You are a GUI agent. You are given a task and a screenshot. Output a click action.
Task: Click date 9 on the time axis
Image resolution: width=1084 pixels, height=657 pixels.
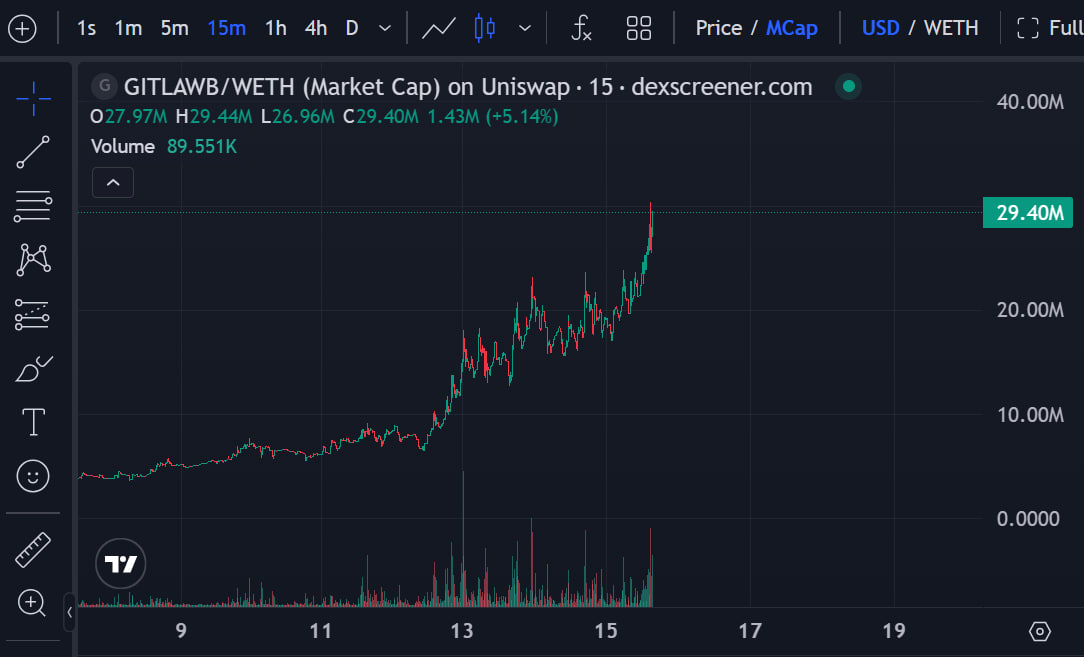(x=181, y=631)
